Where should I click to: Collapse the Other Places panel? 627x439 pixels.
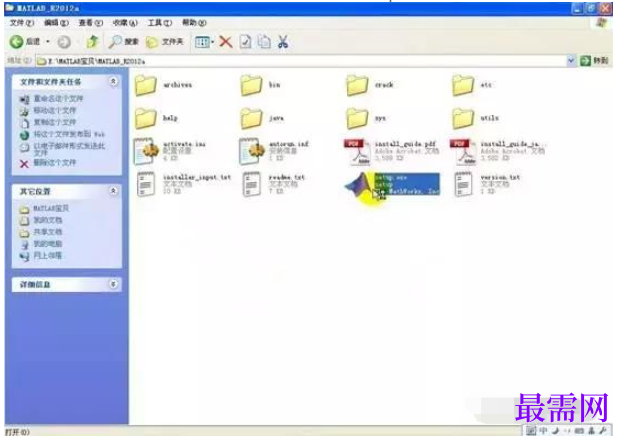pyautogui.click(x=114, y=191)
